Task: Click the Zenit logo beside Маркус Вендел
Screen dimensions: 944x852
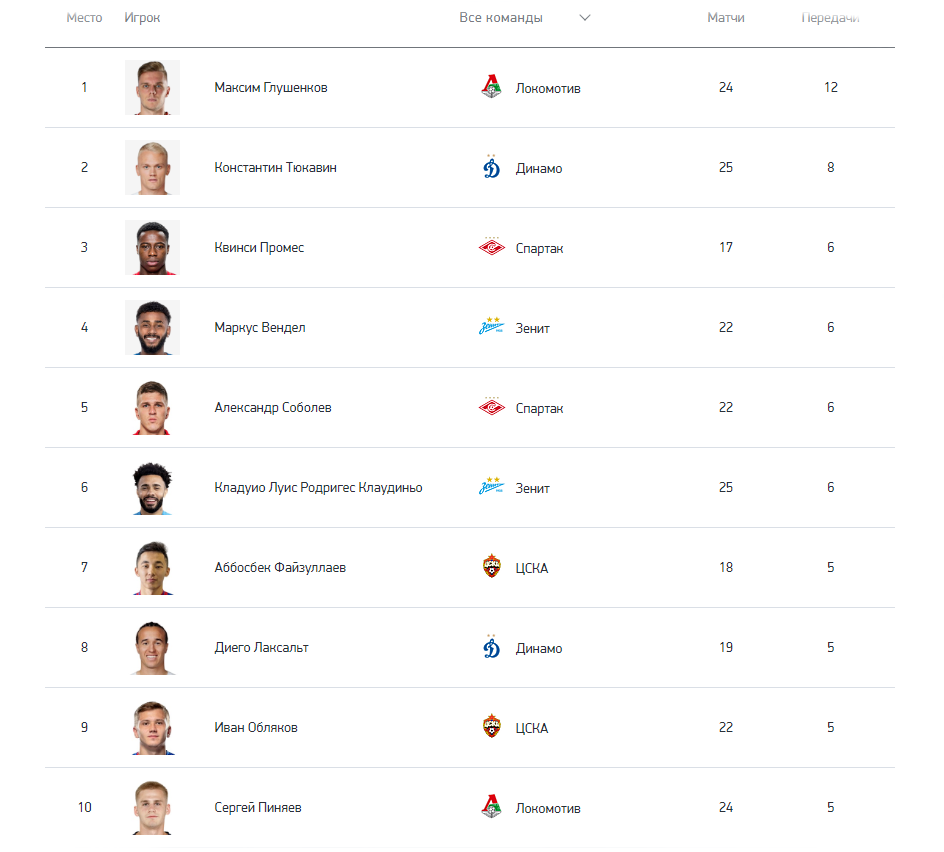Action: pyautogui.click(x=491, y=327)
